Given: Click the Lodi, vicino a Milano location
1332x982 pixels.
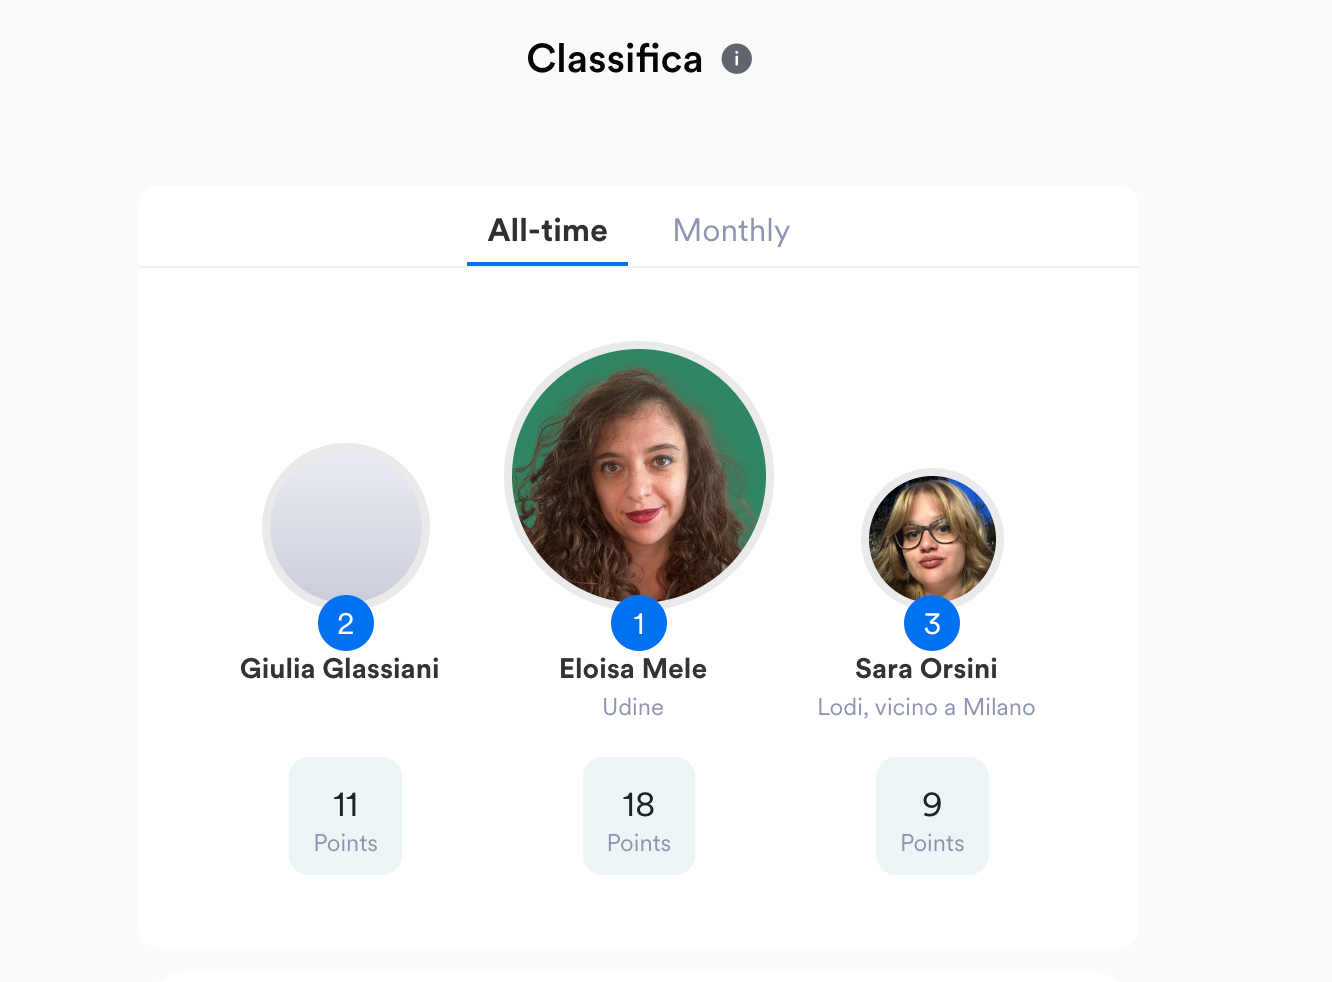Looking at the screenshot, I should click(x=926, y=707).
